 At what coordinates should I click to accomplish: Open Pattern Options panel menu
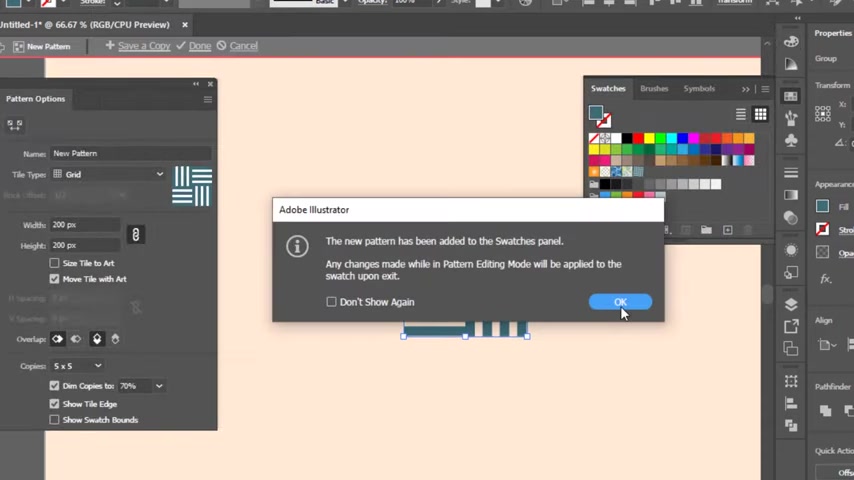[x=208, y=100]
